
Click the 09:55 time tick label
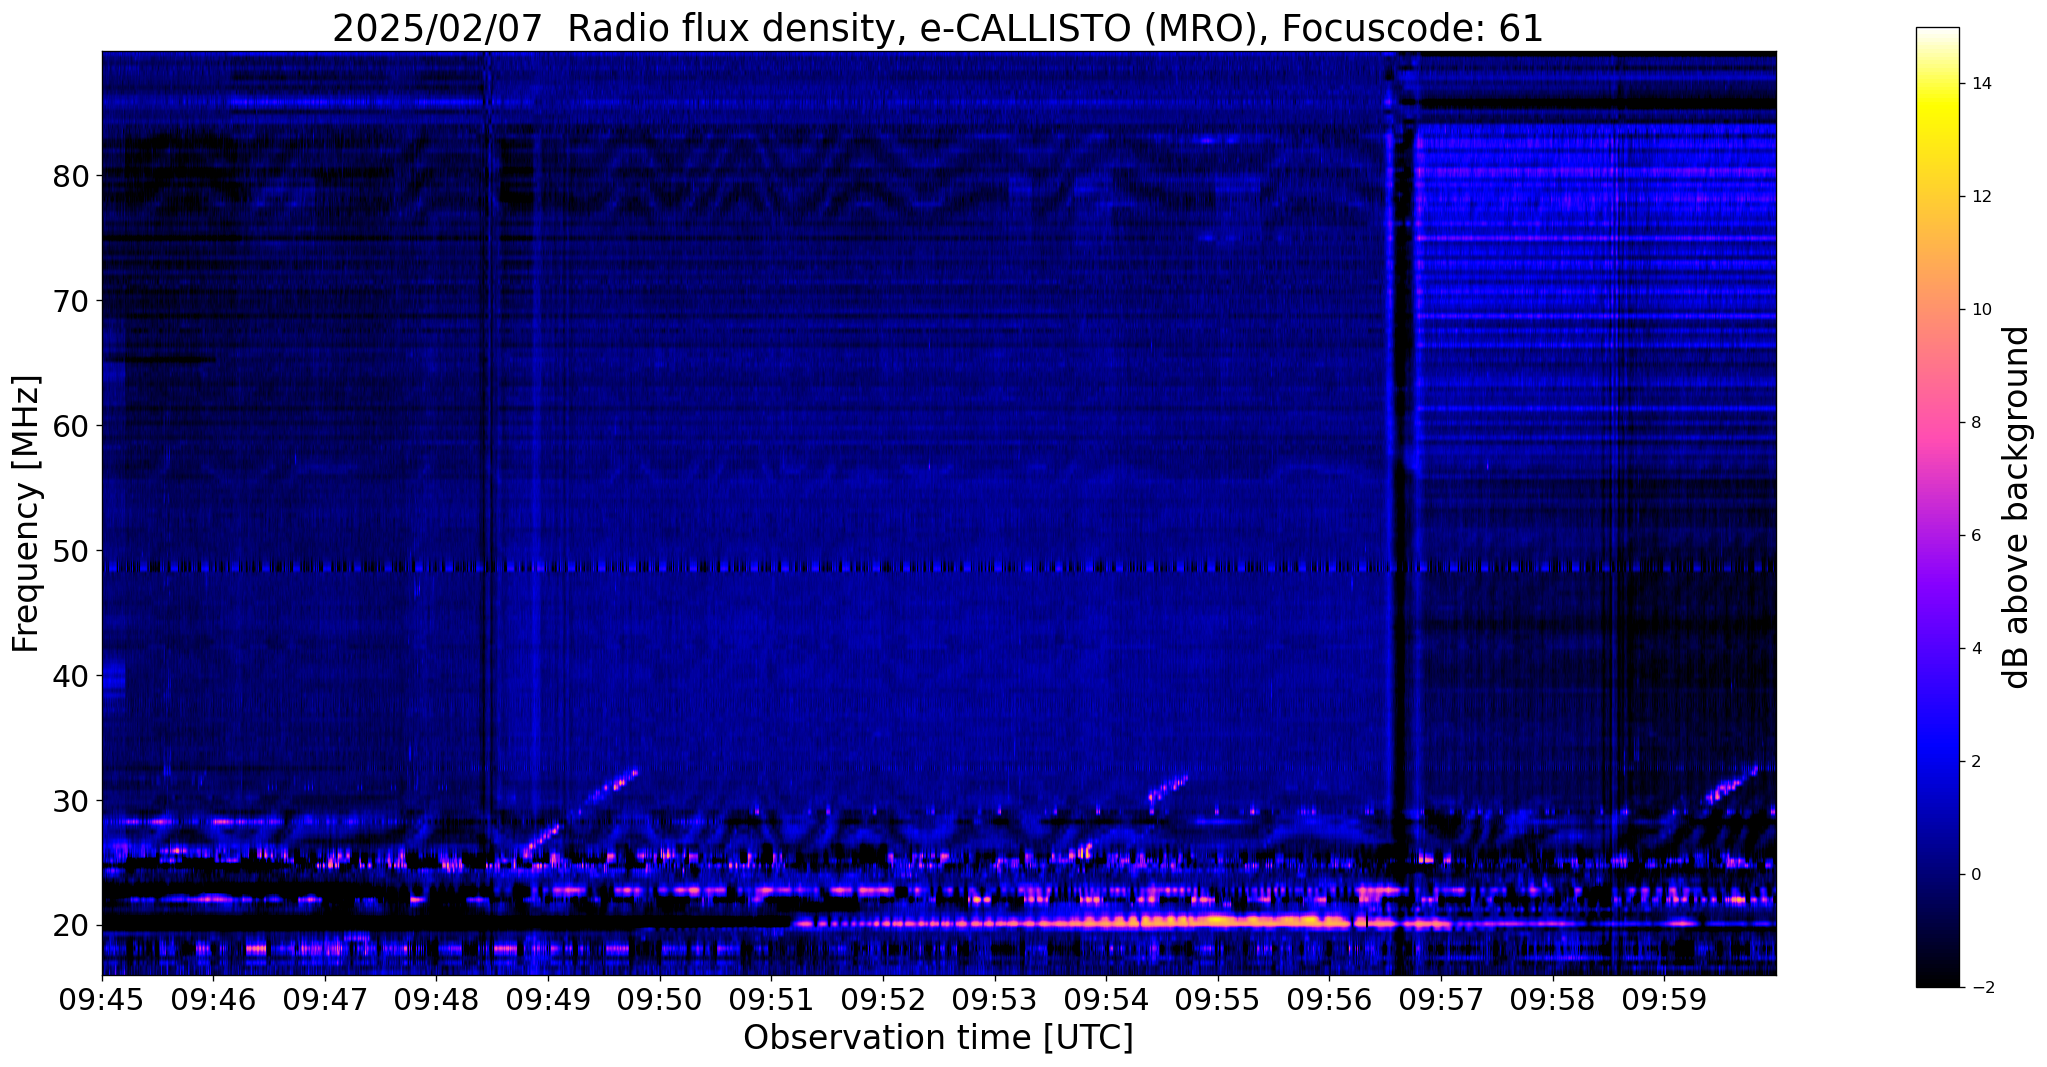[x=1218, y=999]
